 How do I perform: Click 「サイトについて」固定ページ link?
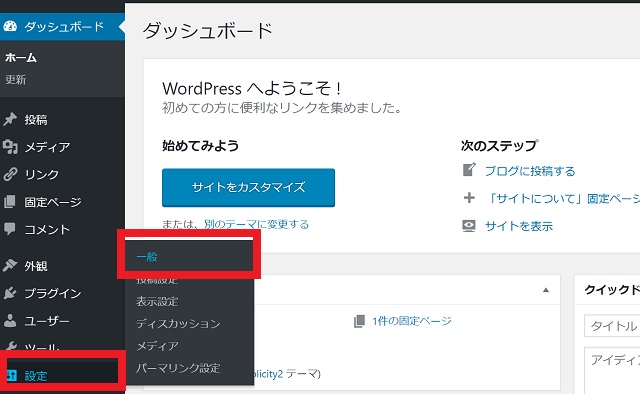(563, 199)
